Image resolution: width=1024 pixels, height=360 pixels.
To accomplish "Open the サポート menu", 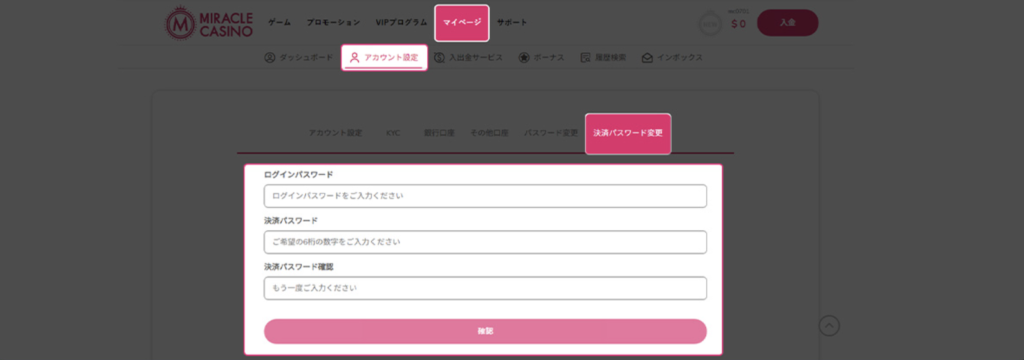I will coord(512,23).
